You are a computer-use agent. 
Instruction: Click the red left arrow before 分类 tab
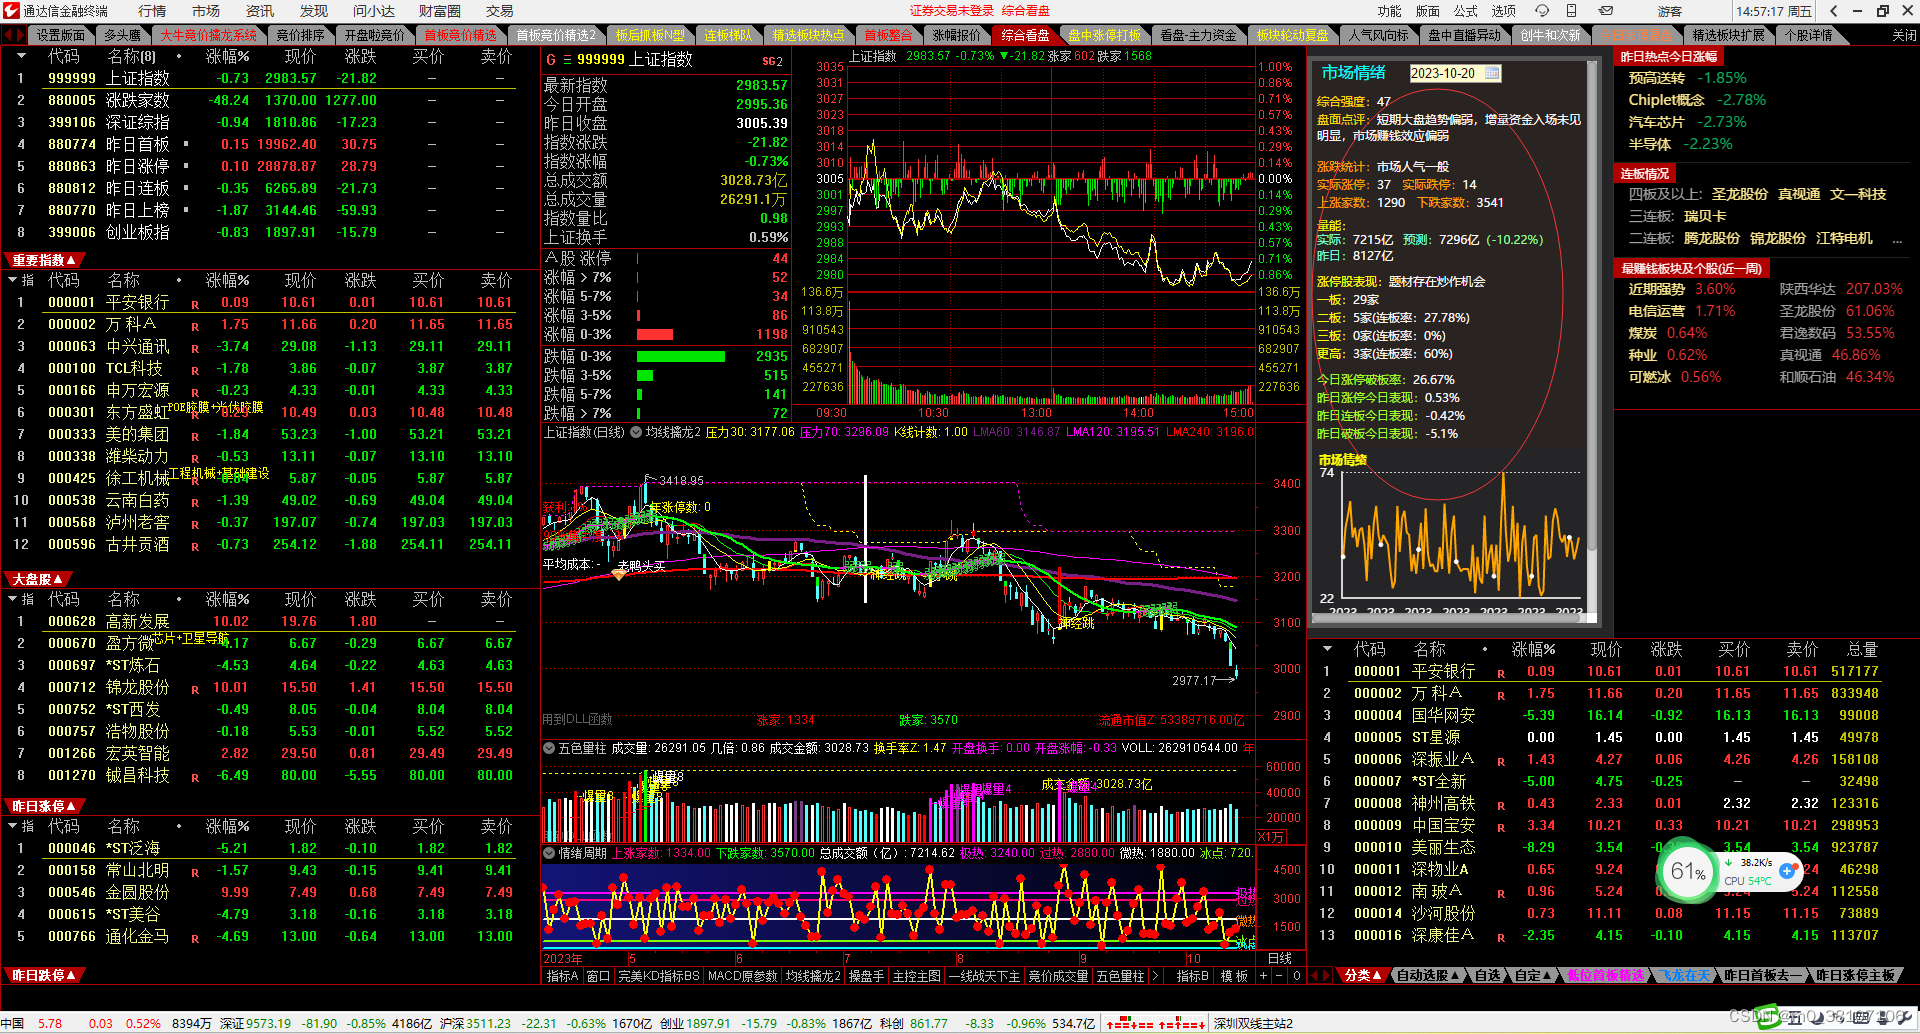coord(1316,976)
